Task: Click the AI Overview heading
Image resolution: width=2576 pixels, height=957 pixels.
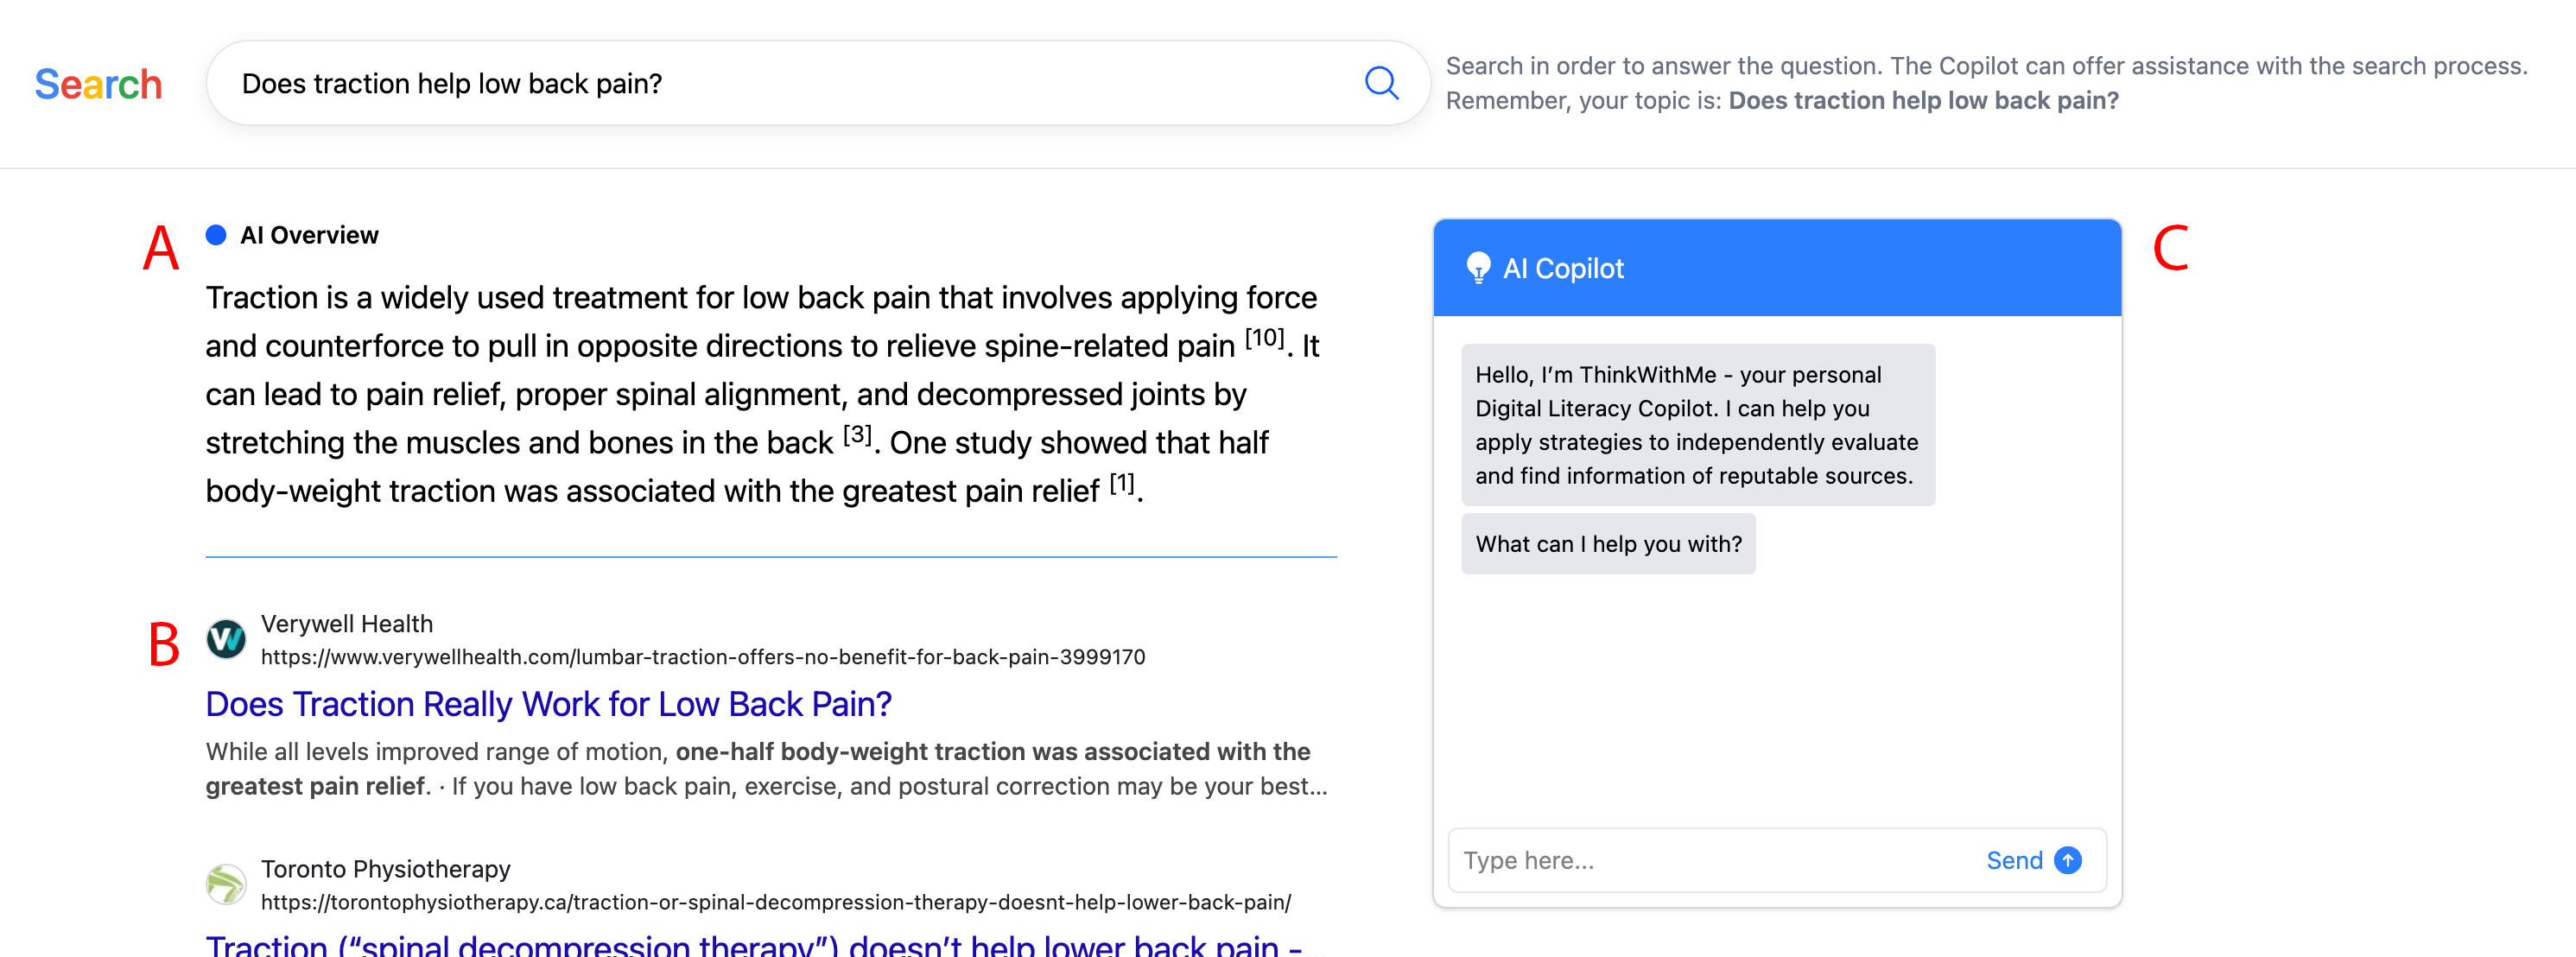Action: 309,235
